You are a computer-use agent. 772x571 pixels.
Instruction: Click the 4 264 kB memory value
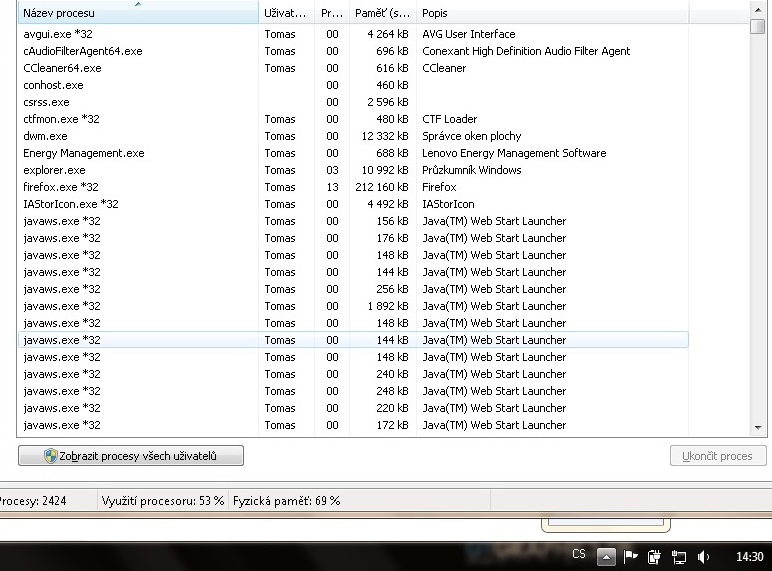coord(388,34)
